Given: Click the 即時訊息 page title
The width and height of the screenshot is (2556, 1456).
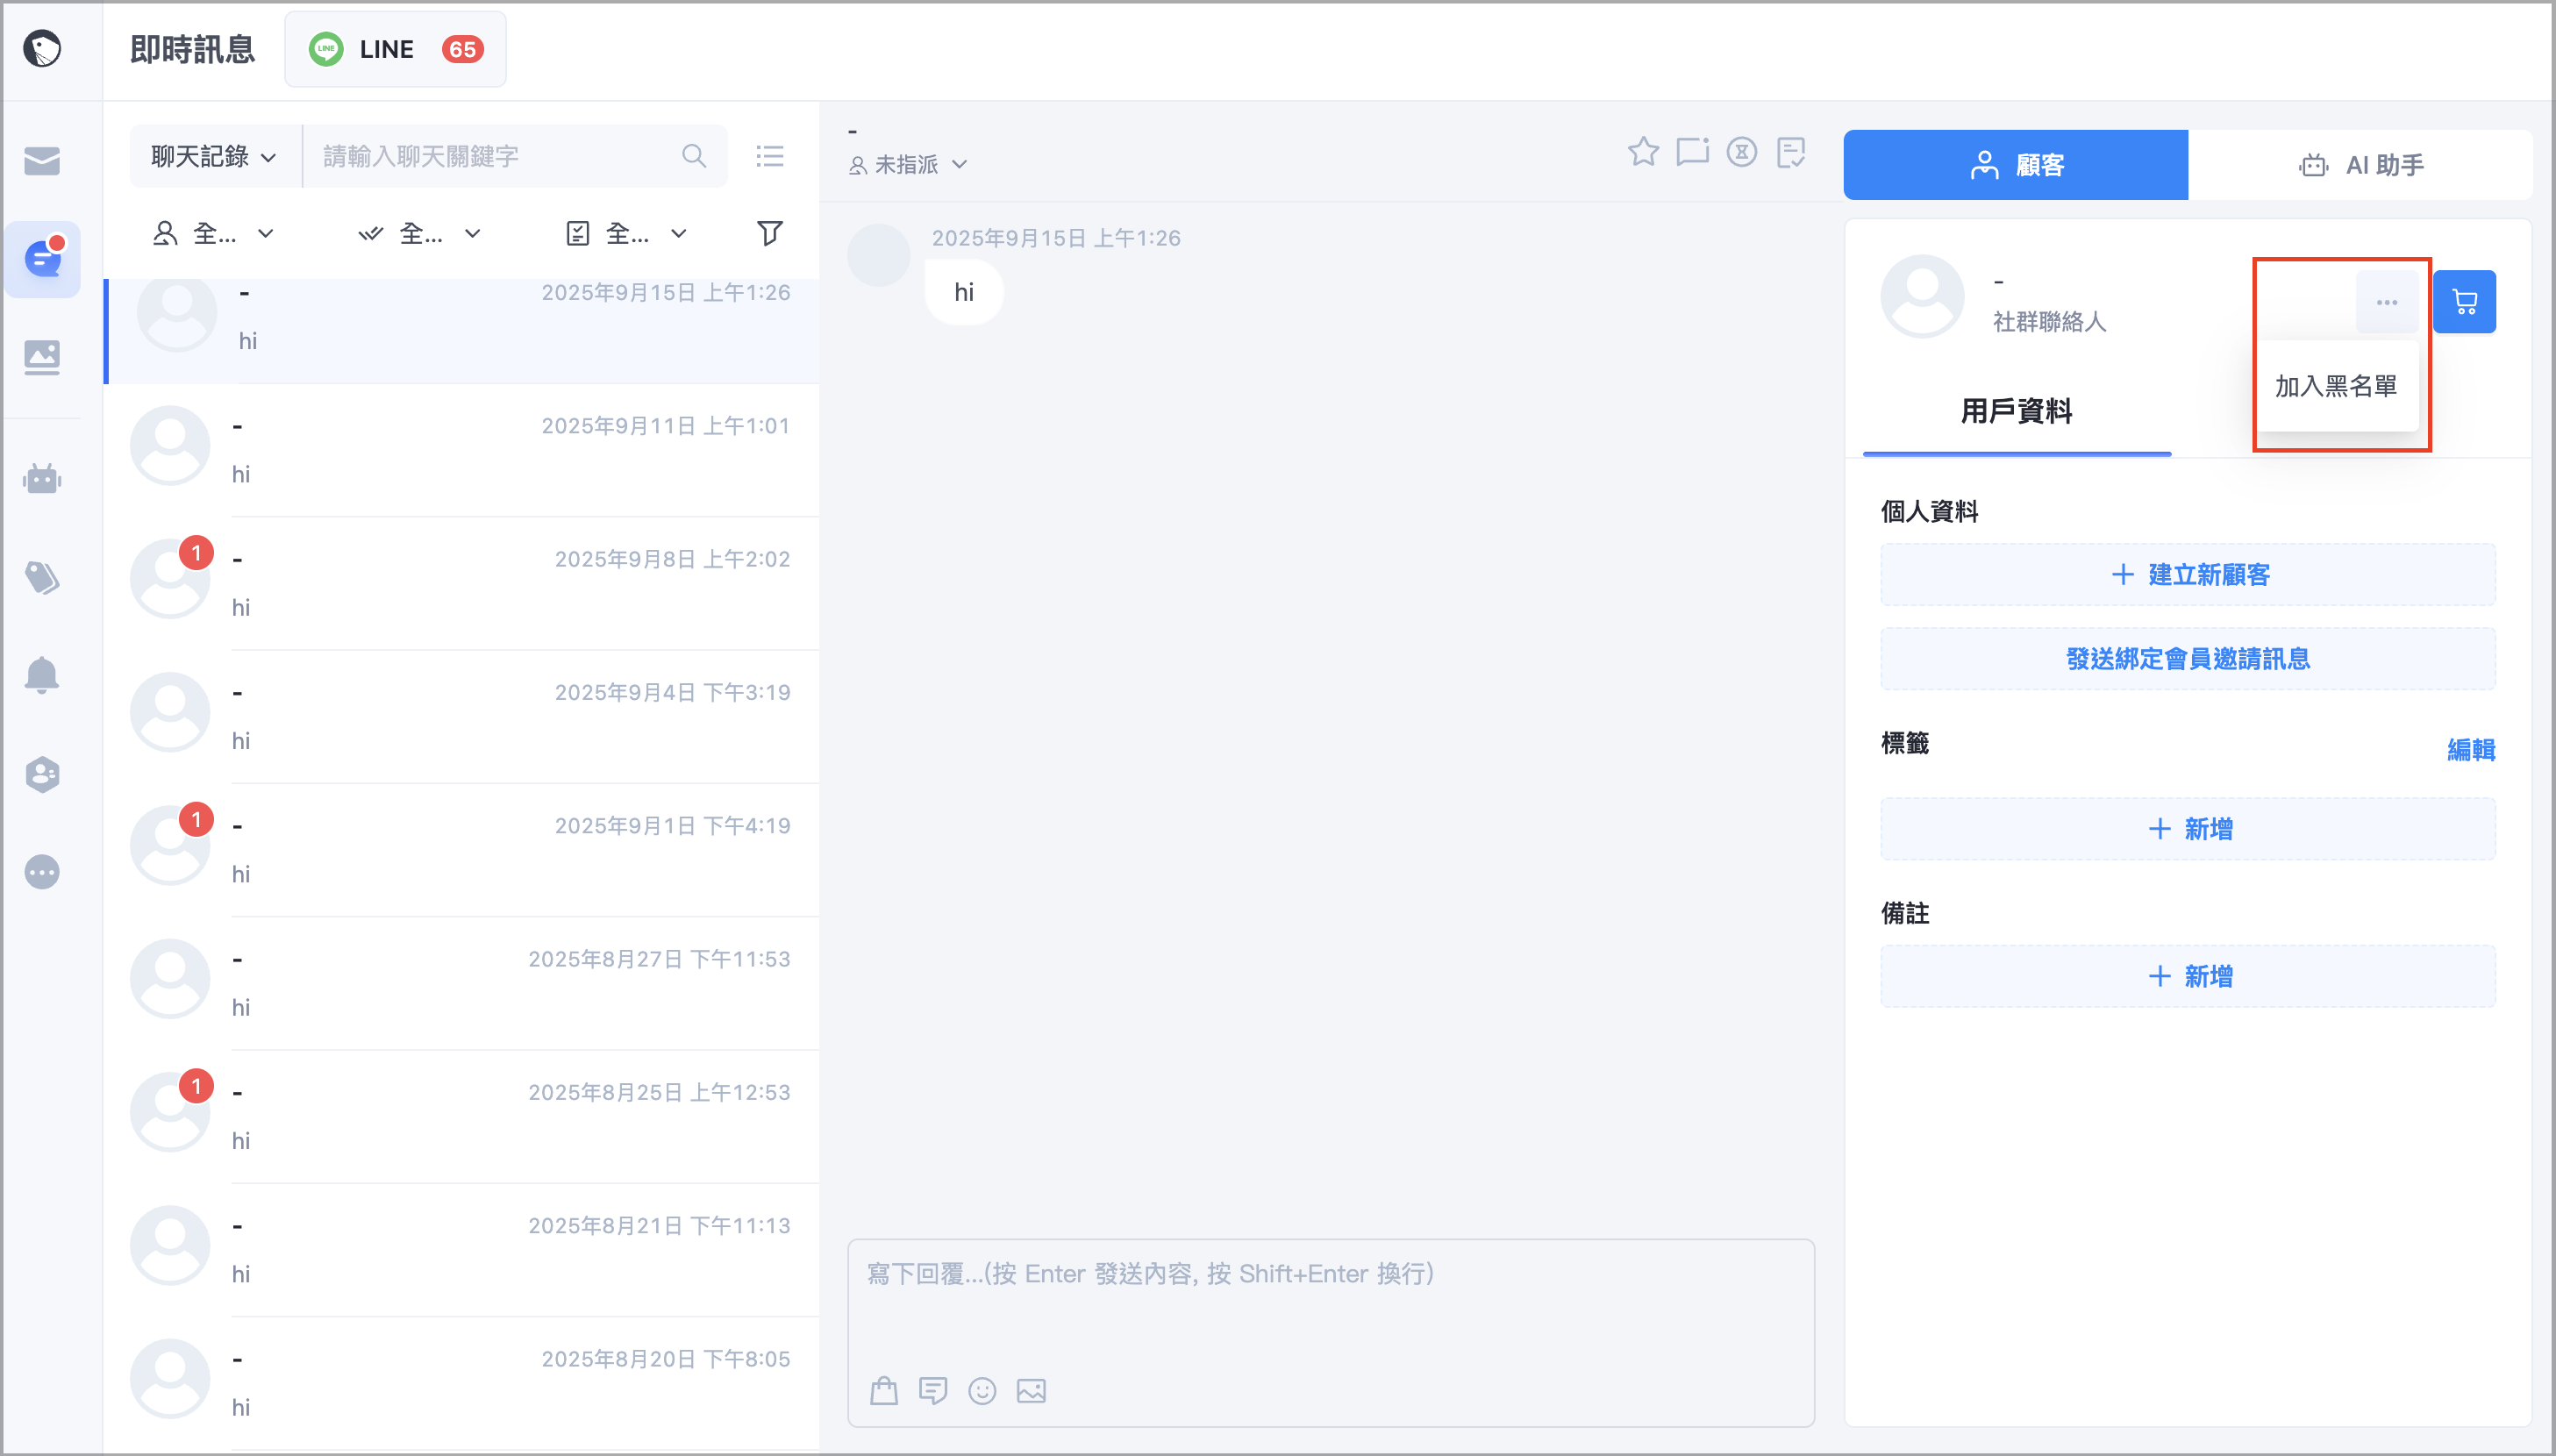Looking at the screenshot, I should [192, 49].
